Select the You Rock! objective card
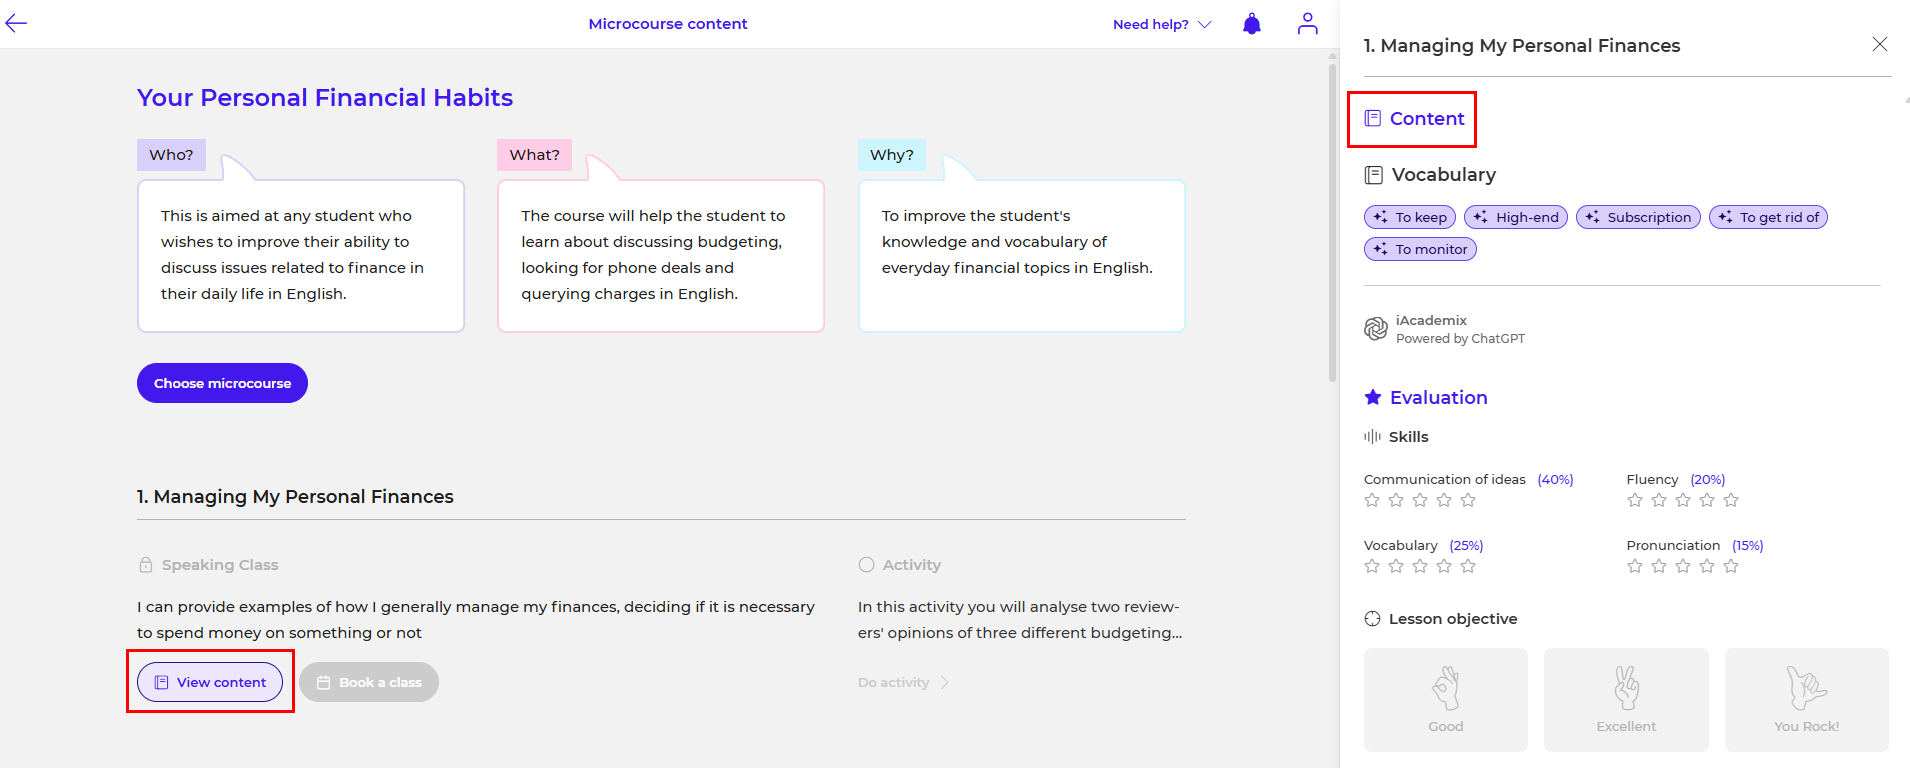 point(1806,699)
